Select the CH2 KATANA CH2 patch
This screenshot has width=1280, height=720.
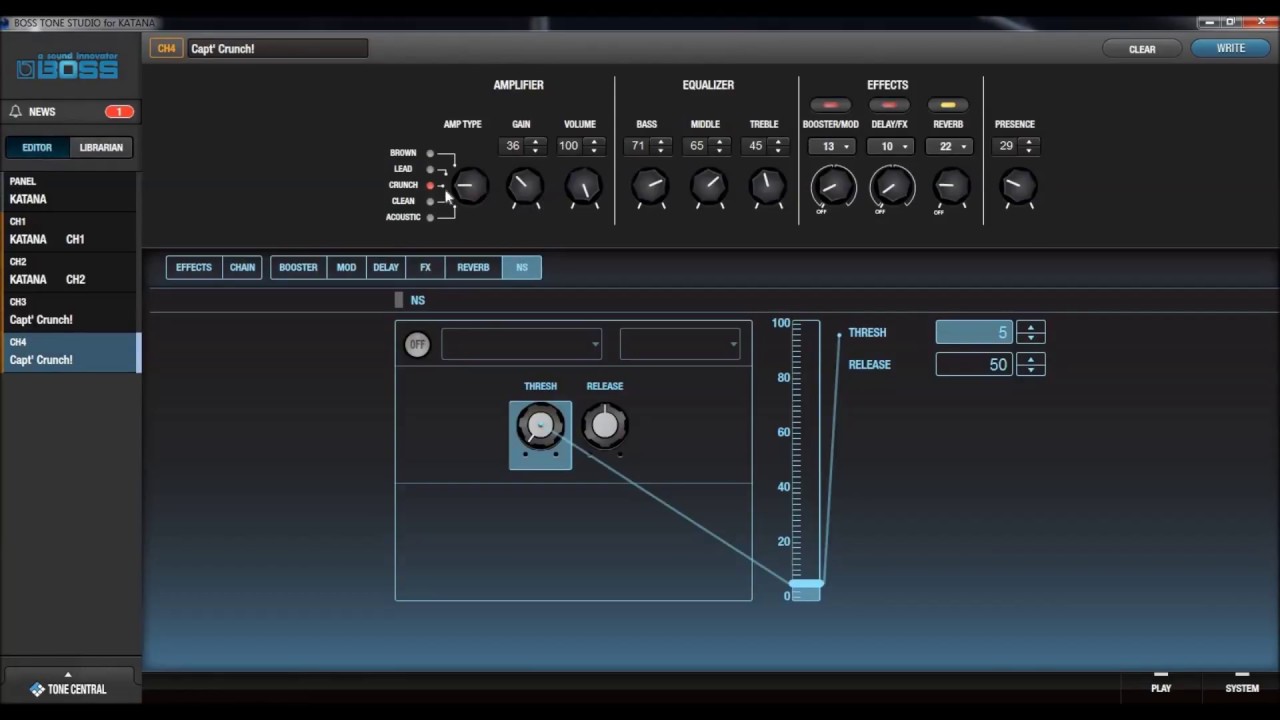coord(70,271)
